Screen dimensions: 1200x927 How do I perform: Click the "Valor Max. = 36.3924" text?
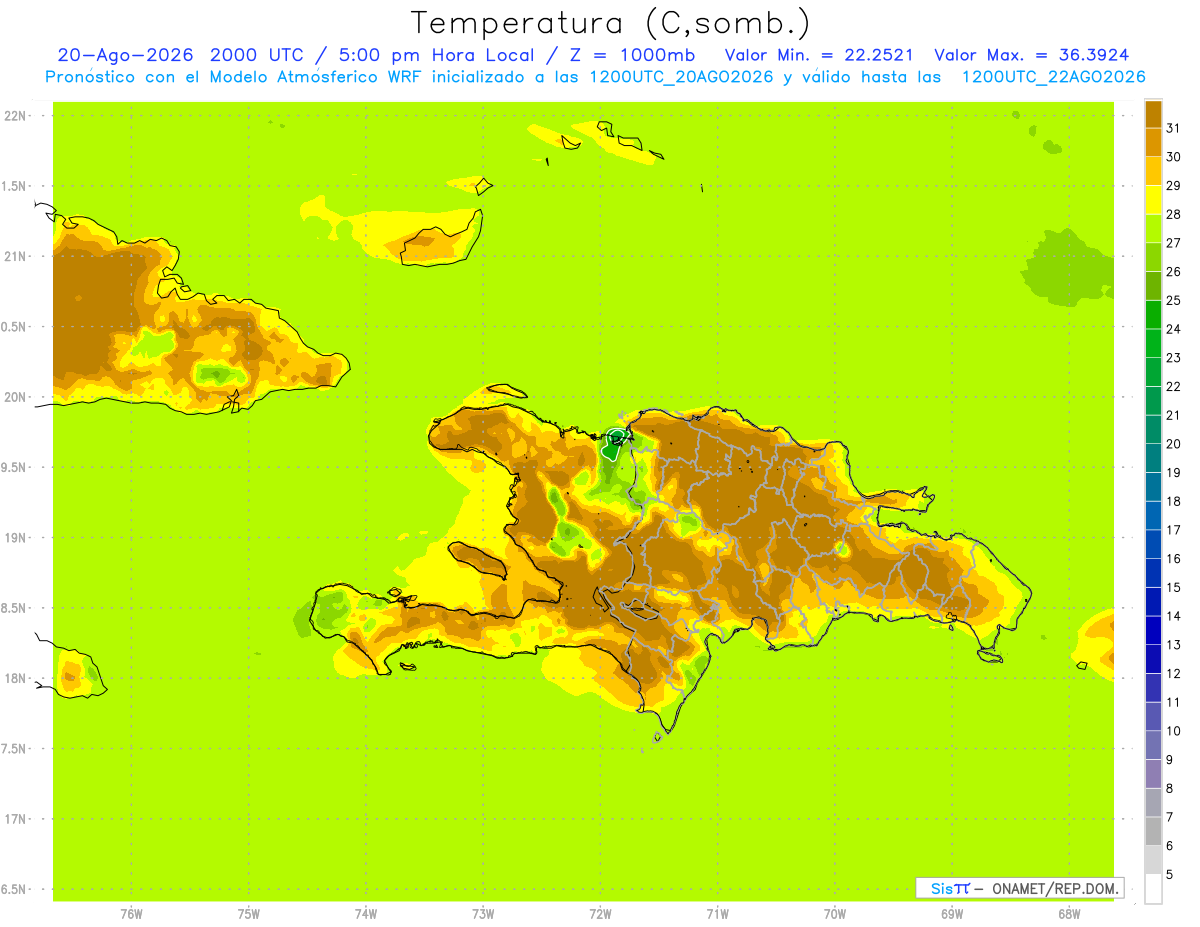tap(1032, 55)
